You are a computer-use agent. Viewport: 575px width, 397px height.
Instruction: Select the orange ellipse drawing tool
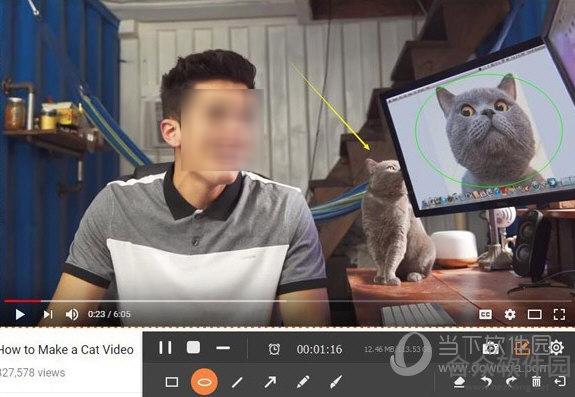click(x=204, y=382)
